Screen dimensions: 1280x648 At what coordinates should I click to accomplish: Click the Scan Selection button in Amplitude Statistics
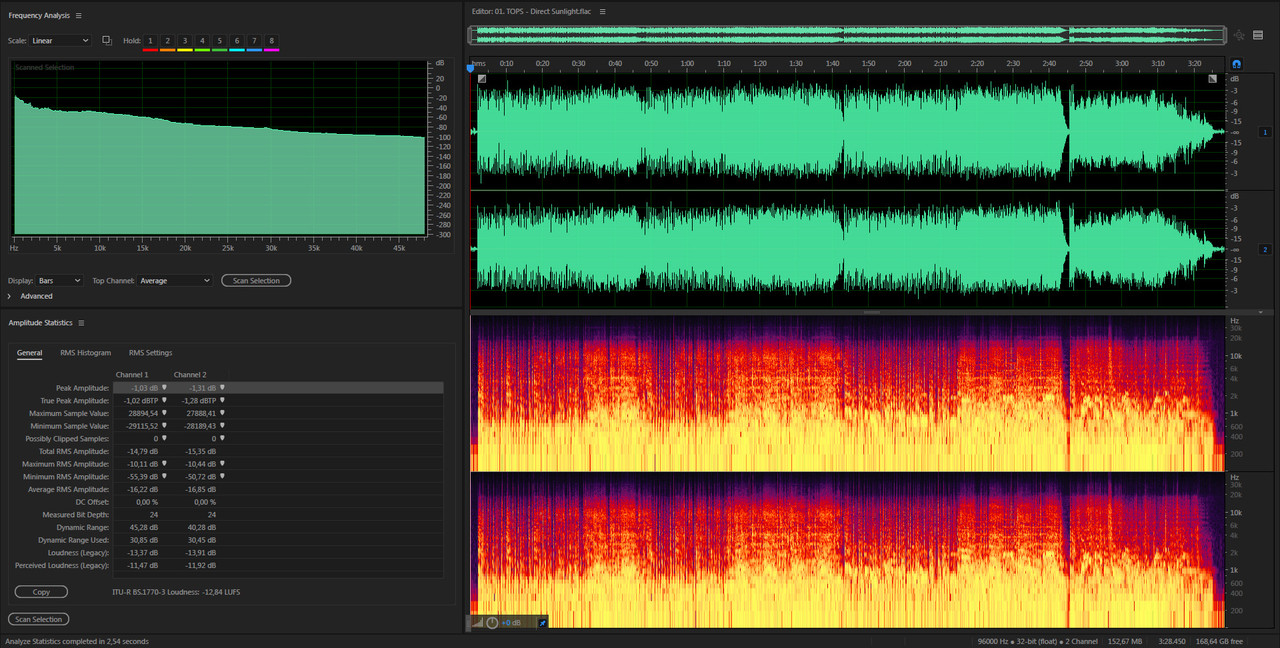pyautogui.click(x=38, y=619)
